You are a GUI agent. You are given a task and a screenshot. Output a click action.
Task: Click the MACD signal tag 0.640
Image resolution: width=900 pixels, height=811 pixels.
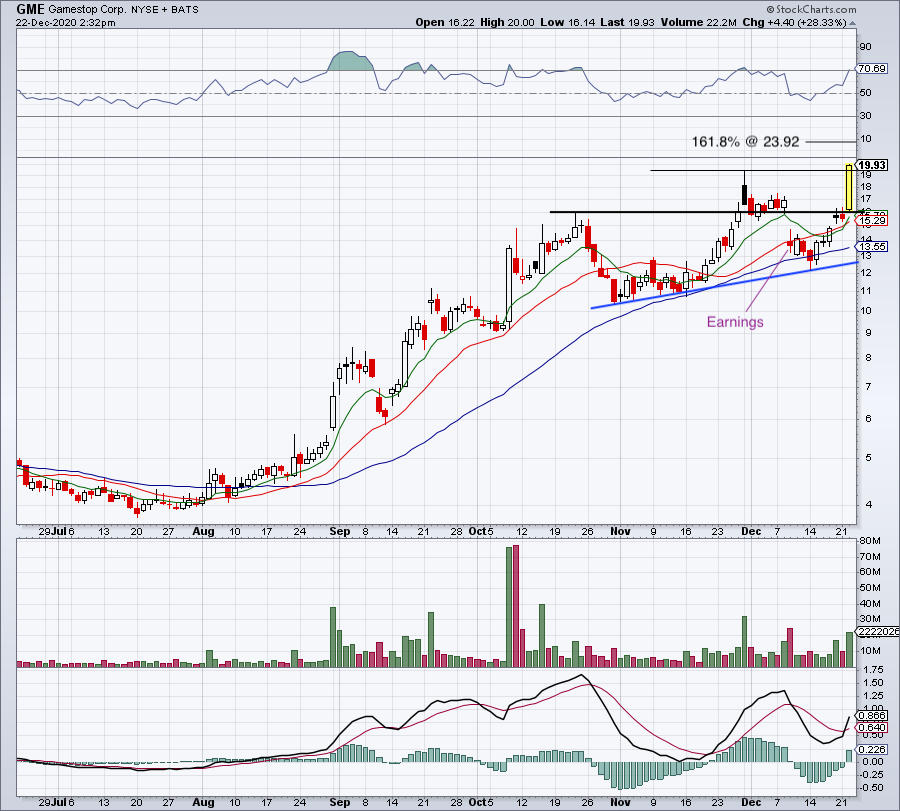pyautogui.click(x=872, y=727)
